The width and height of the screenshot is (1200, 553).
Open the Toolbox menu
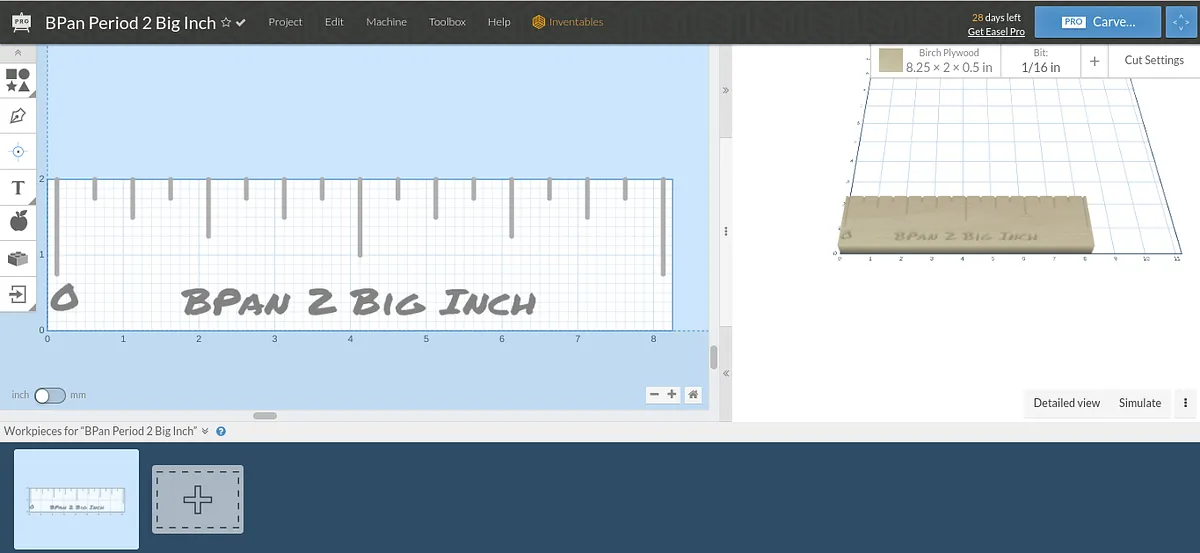pyautogui.click(x=447, y=22)
